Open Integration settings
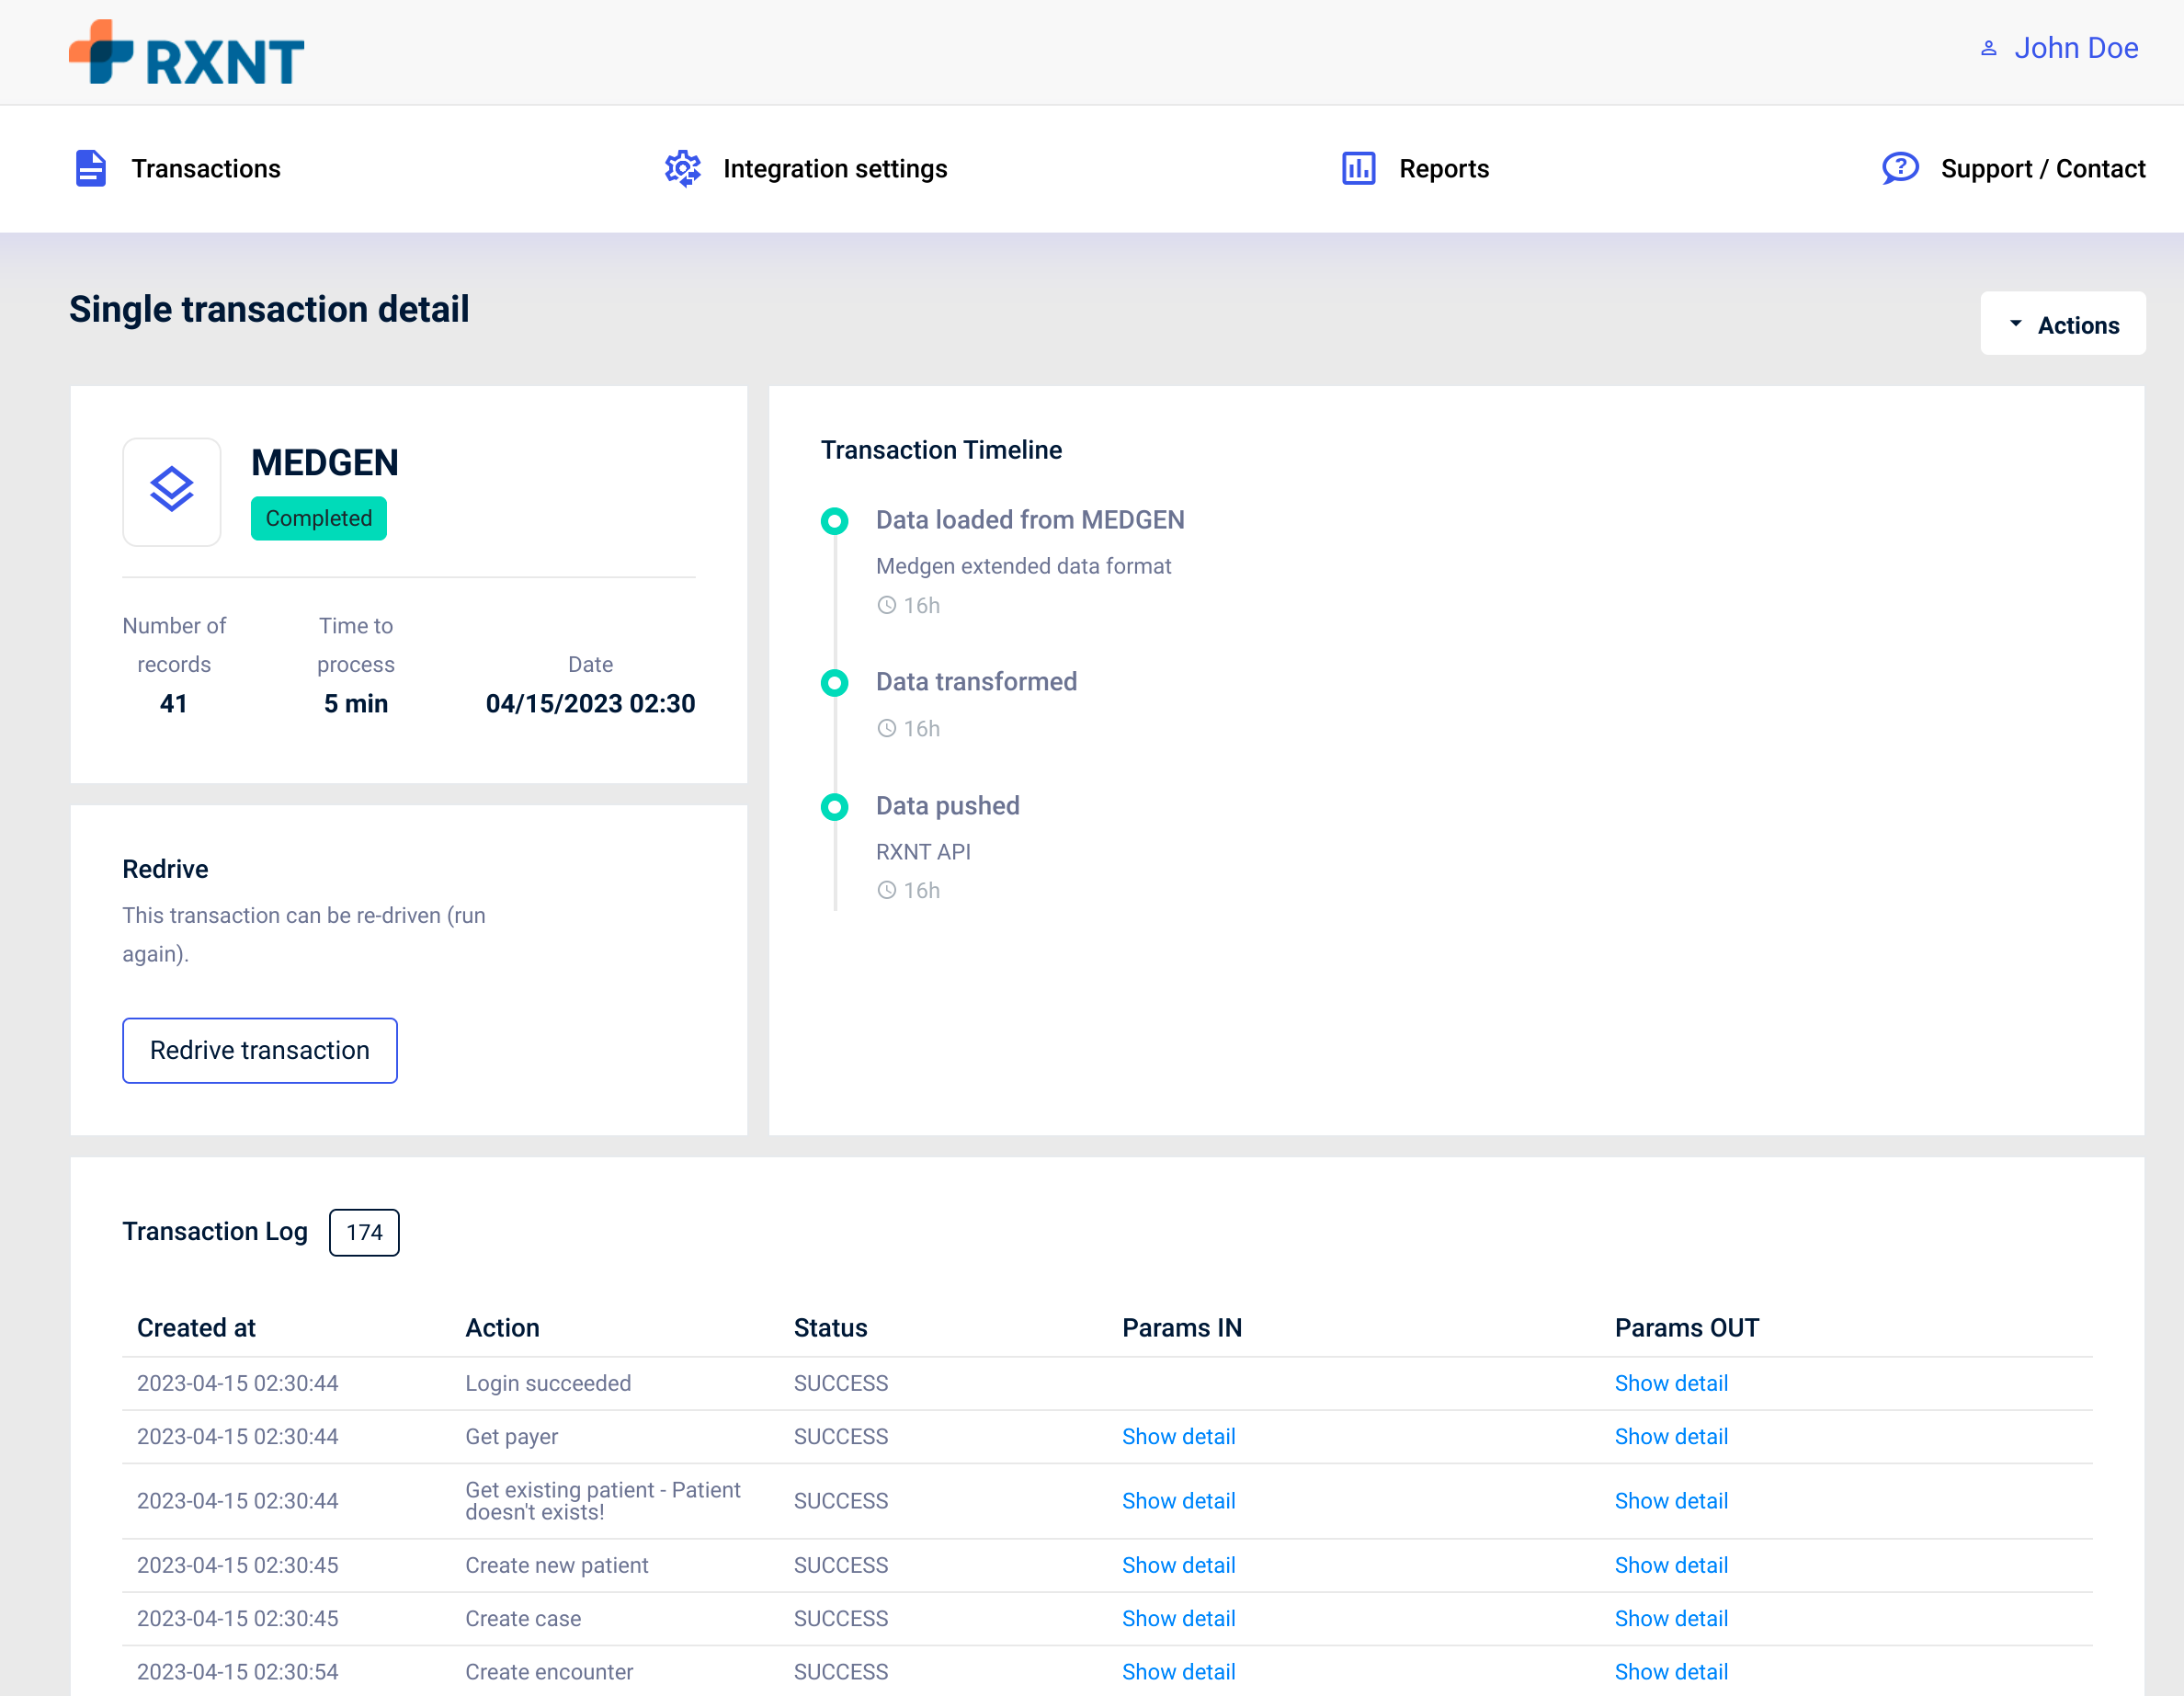The image size is (2184, 1696). click(x=836, y=168)
